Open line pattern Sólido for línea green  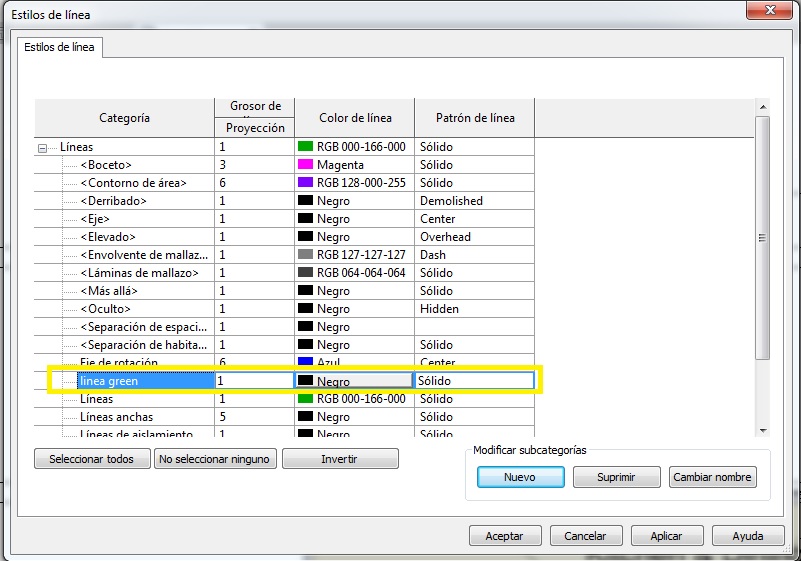[474, 381]
